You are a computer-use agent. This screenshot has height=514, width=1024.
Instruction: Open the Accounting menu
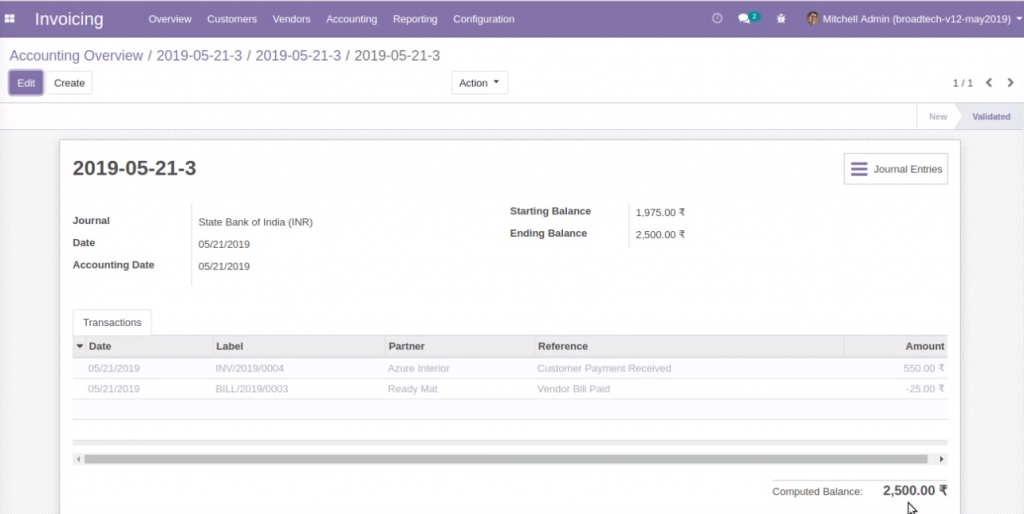tap(351, 19)
